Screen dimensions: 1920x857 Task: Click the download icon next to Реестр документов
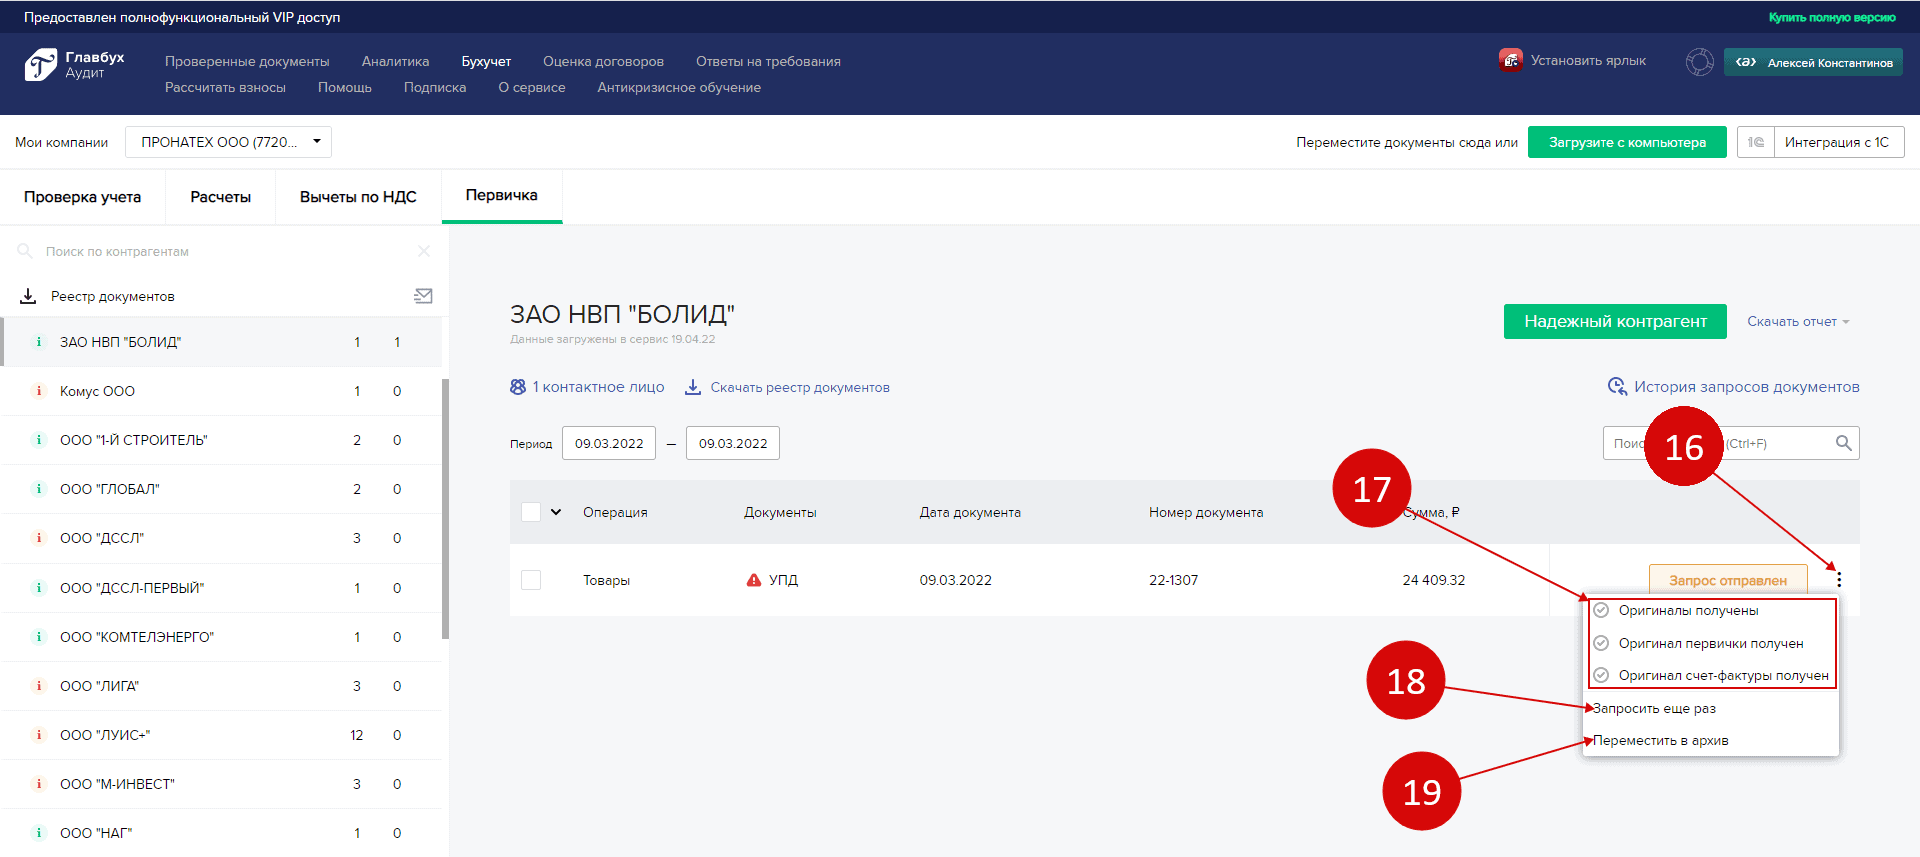coord(28,296)
